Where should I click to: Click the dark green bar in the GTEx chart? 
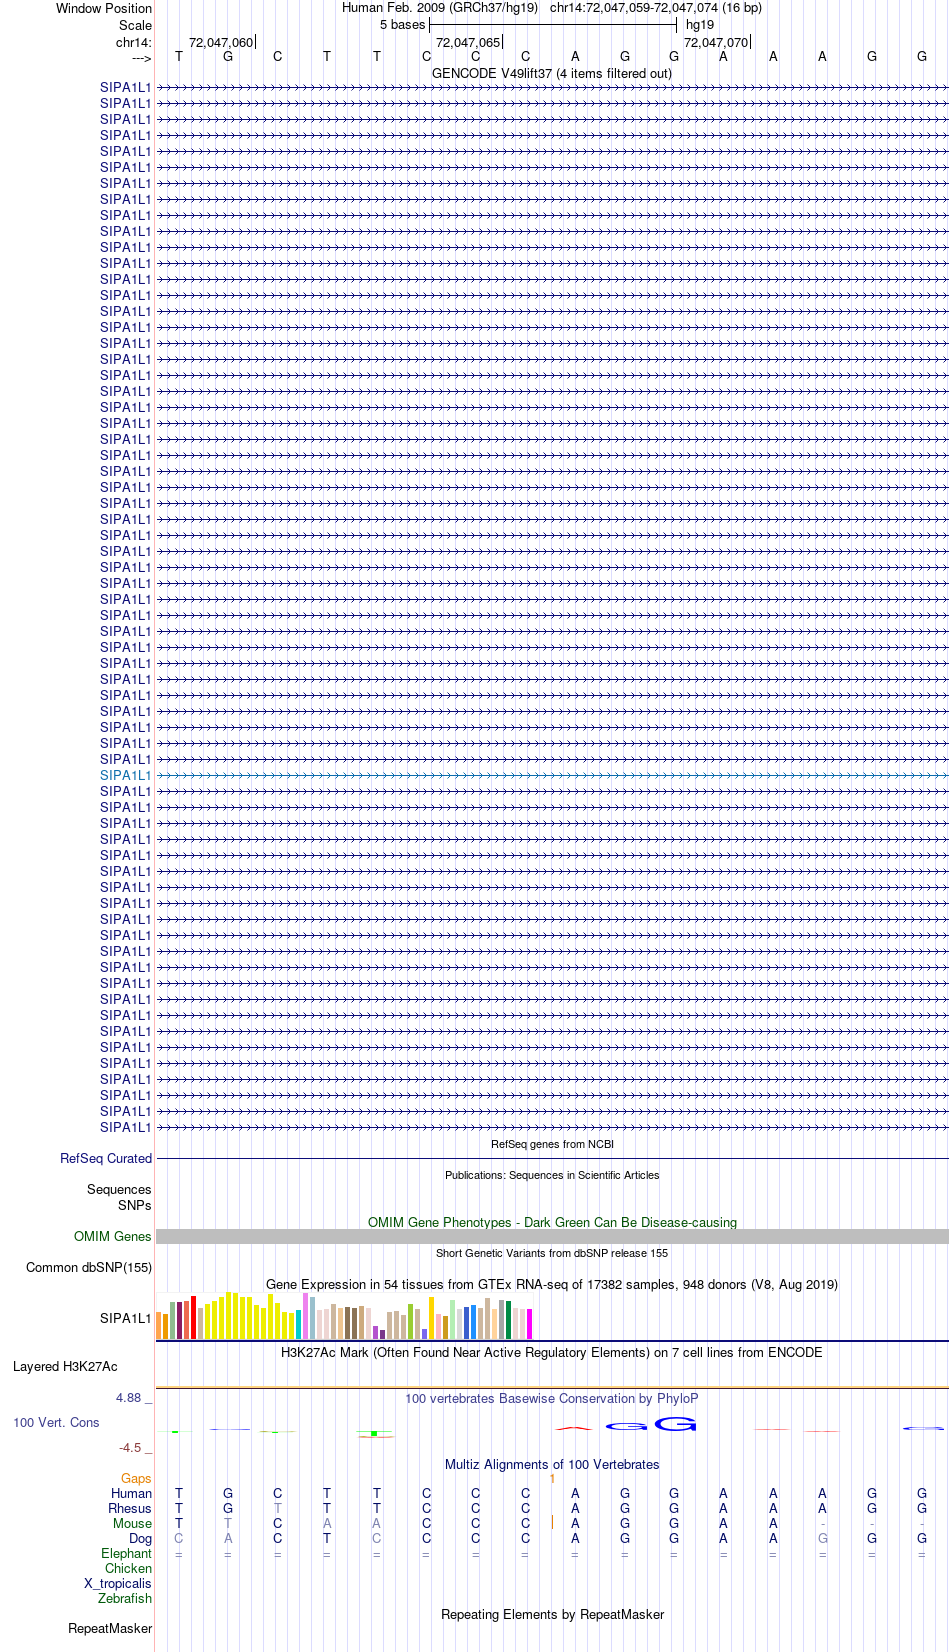click(x=509, y=1320)
